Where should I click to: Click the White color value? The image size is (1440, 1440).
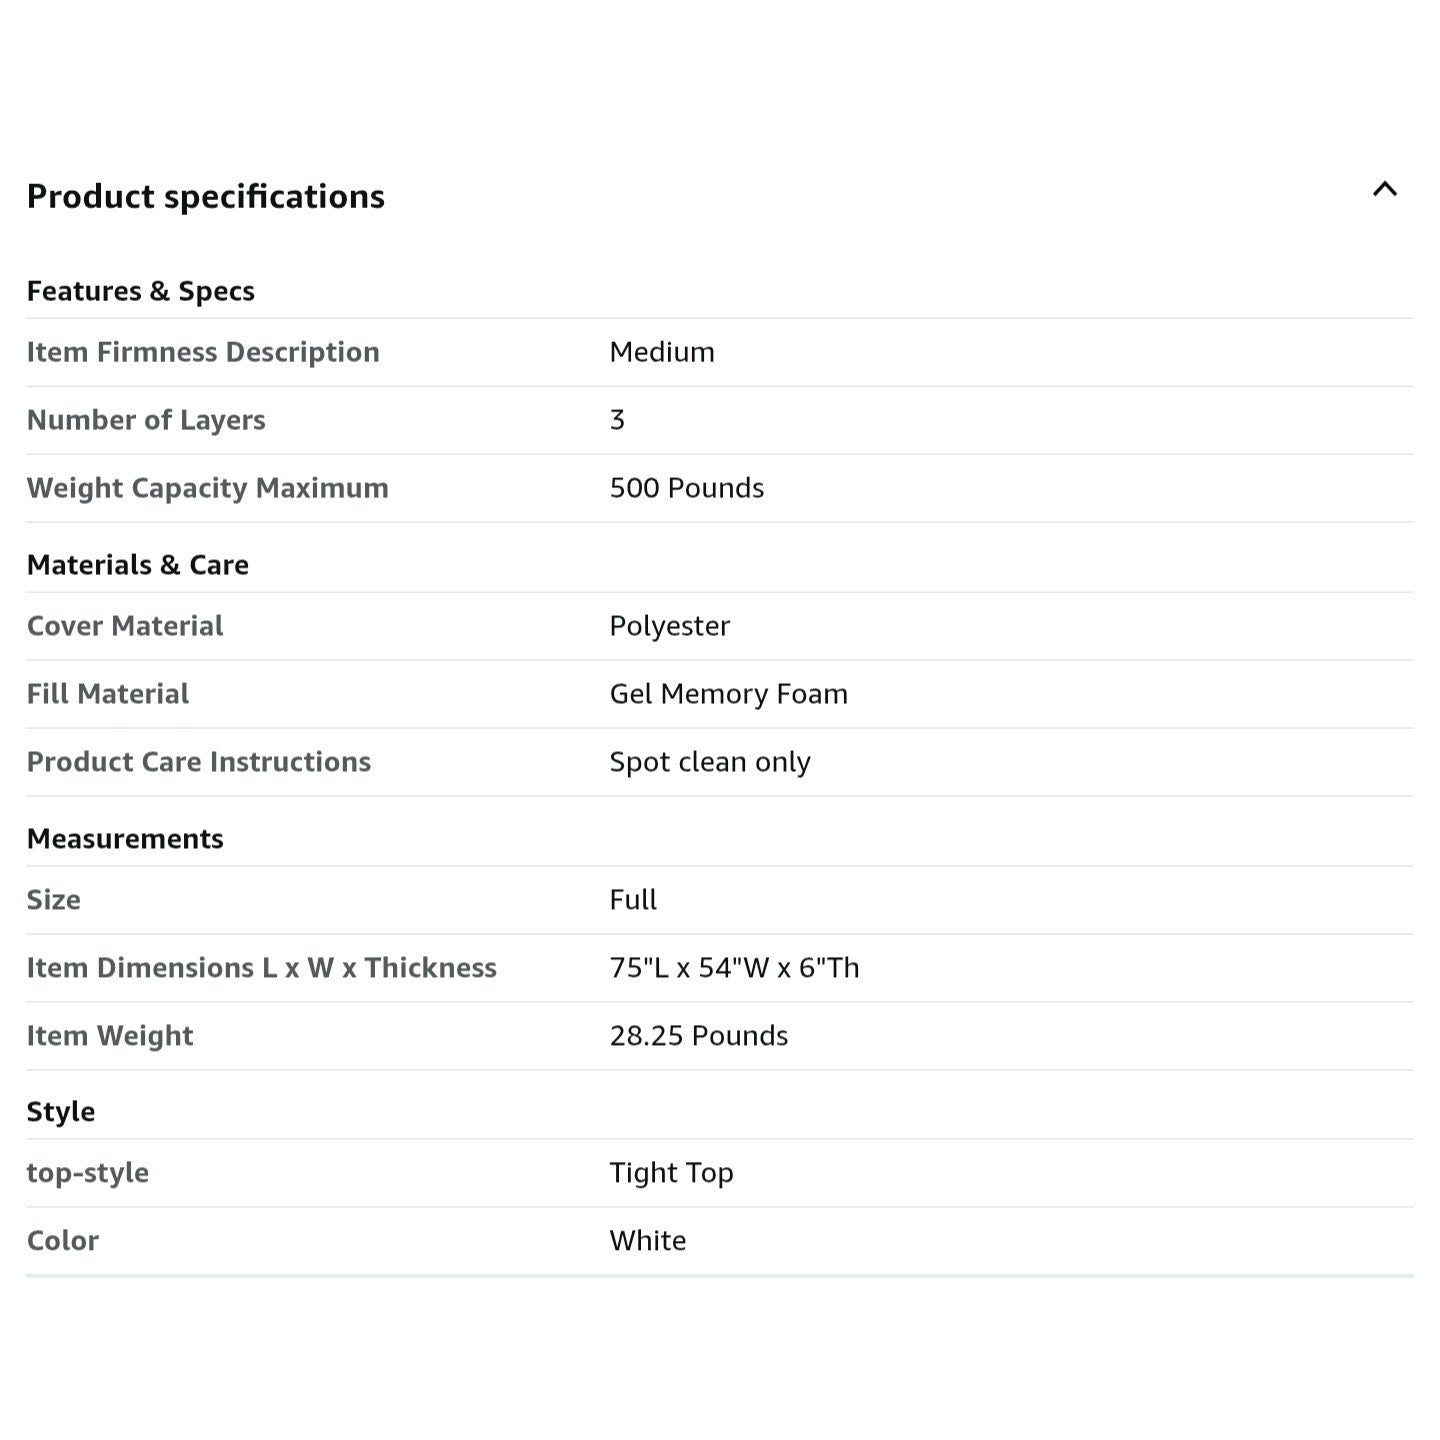click(x=648, y=1241)
